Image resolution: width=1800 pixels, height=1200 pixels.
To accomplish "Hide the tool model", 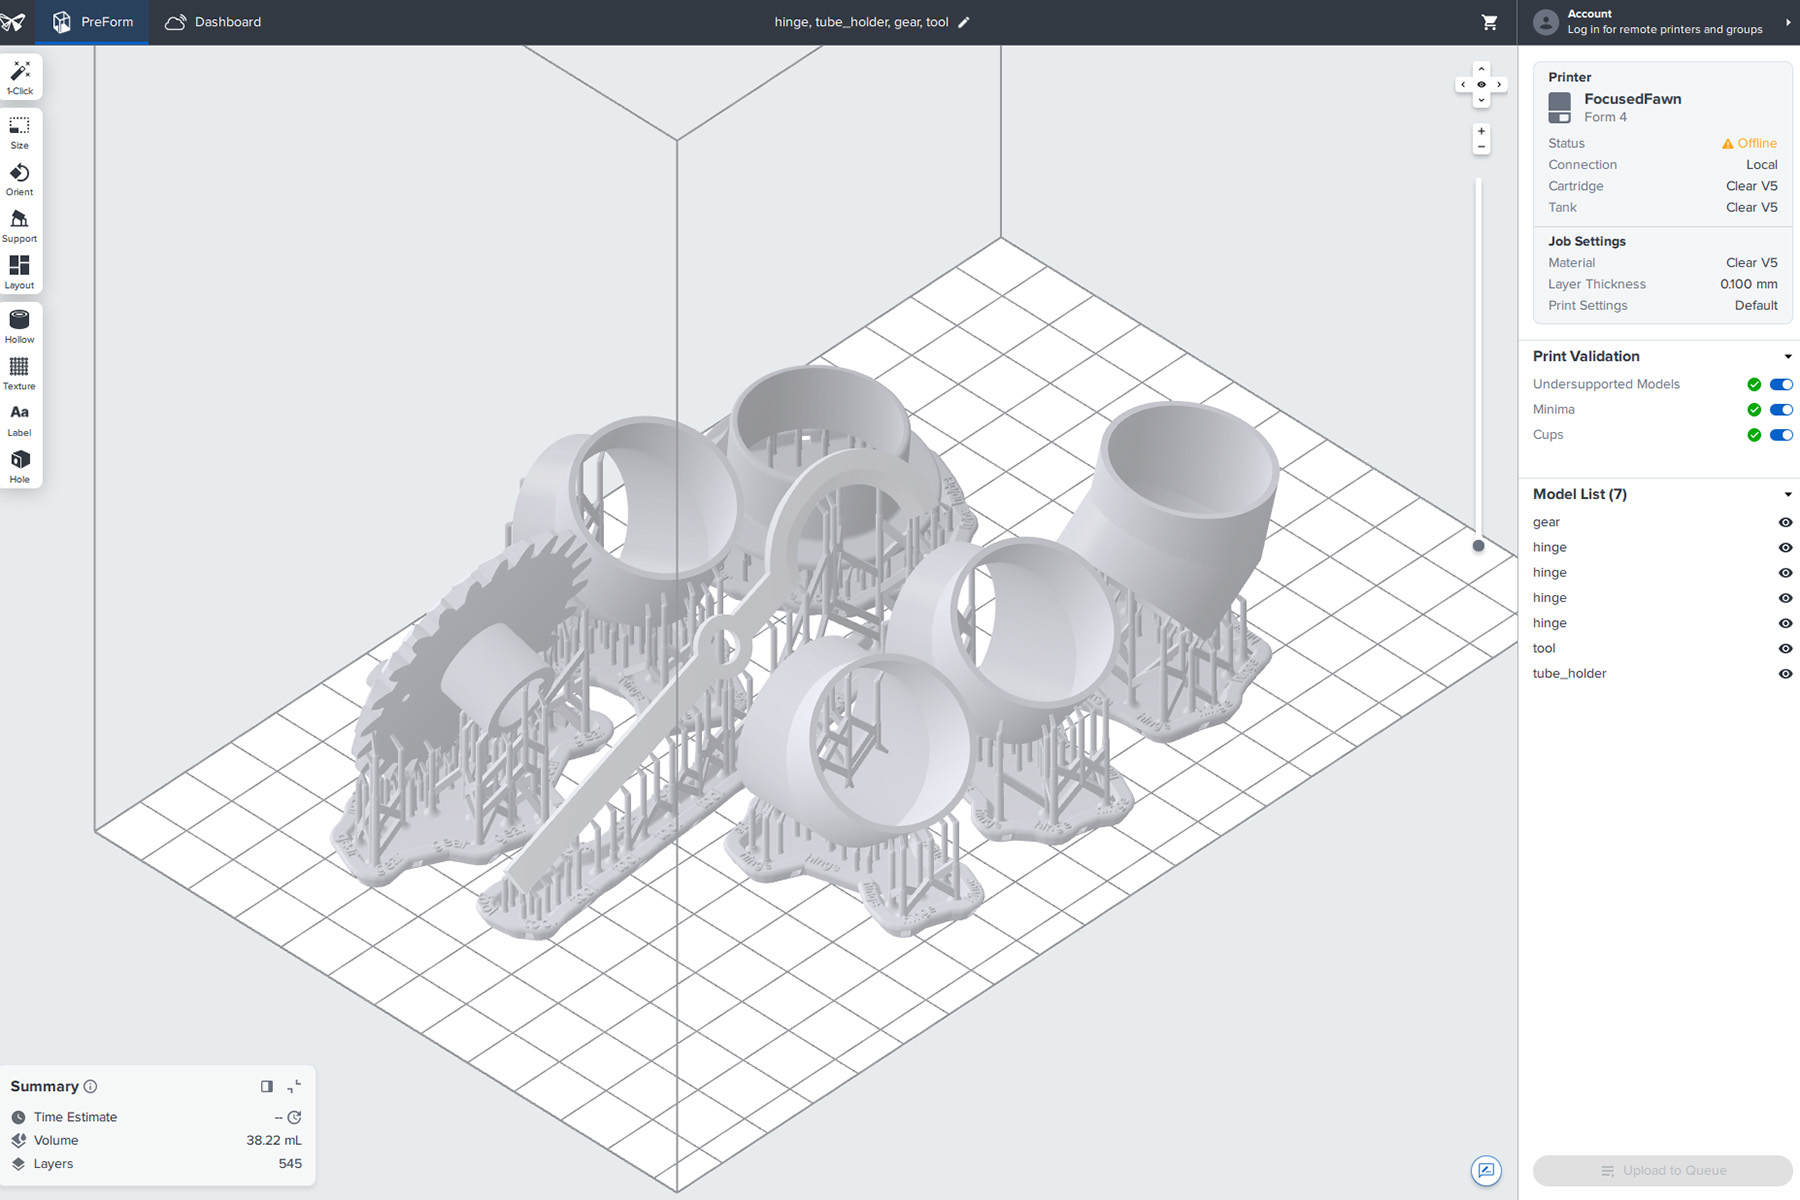I will click(1785, 648).
